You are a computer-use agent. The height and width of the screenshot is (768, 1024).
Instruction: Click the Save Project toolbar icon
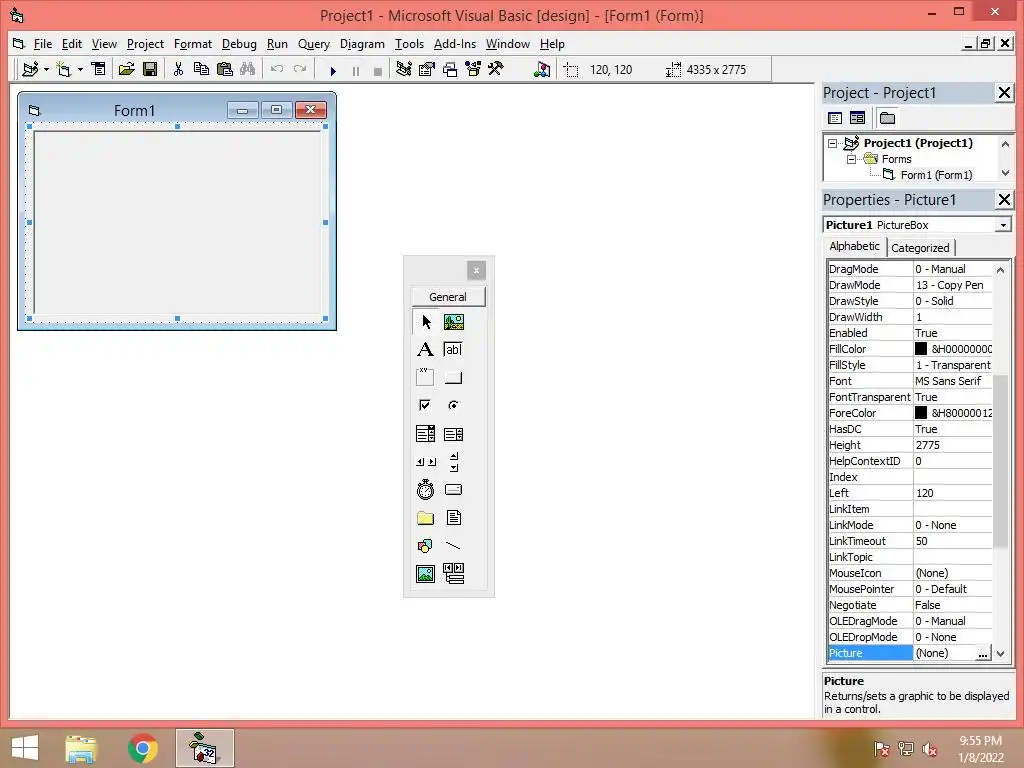[x=150, y=69]
